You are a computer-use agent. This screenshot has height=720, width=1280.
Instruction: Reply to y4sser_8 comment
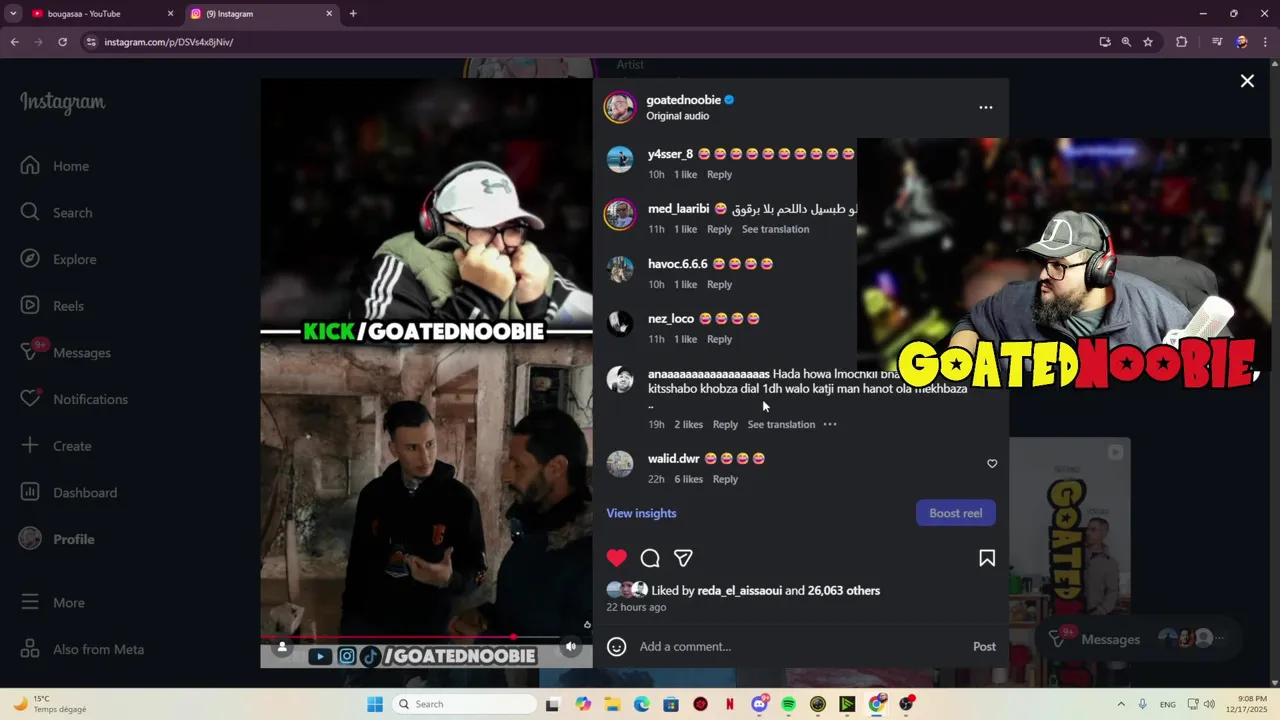pos(719,175)
